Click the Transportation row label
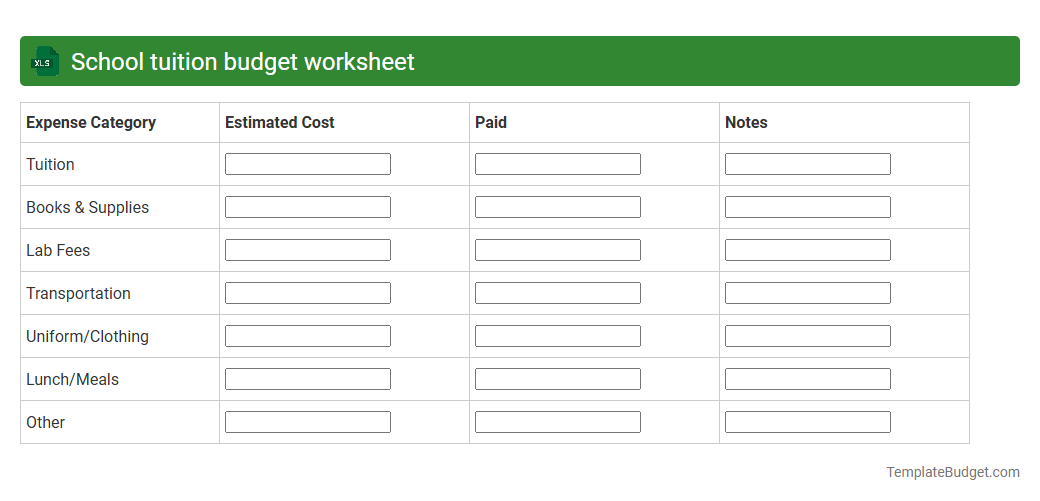The width and height of the screenshot is (1040, 501). point(78,293)
